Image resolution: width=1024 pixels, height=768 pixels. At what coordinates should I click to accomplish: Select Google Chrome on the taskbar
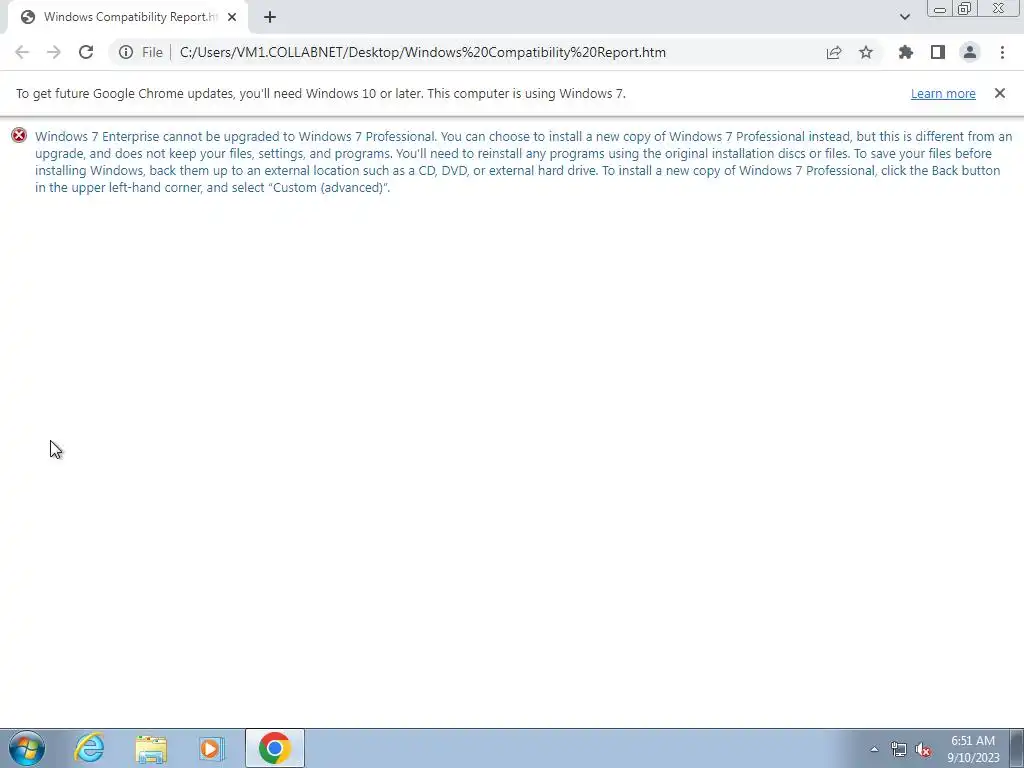pyautogui.click(x=275, y=748)
